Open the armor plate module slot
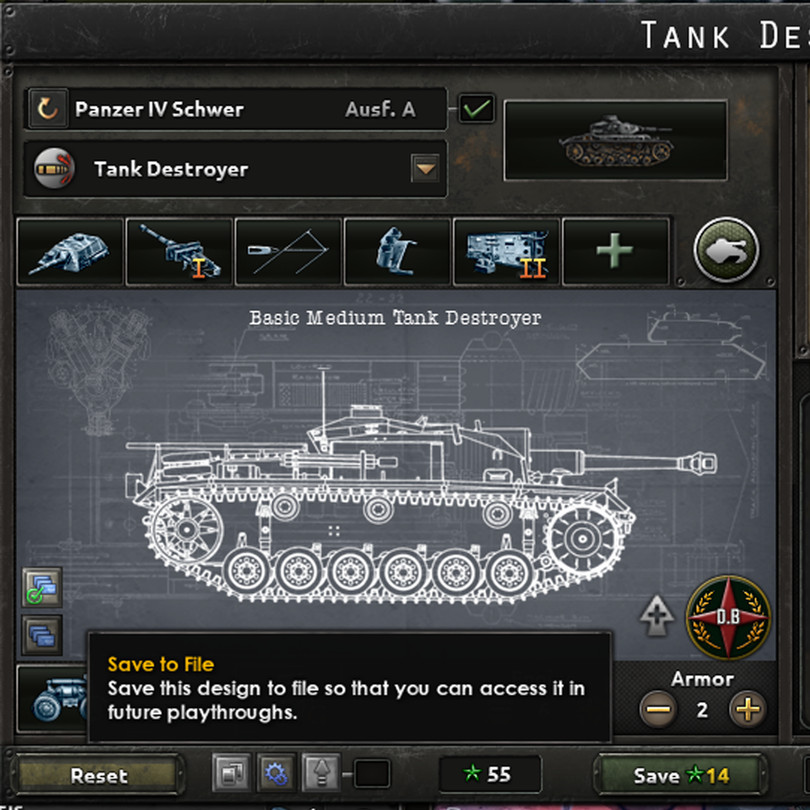 (x=397, y=252)
